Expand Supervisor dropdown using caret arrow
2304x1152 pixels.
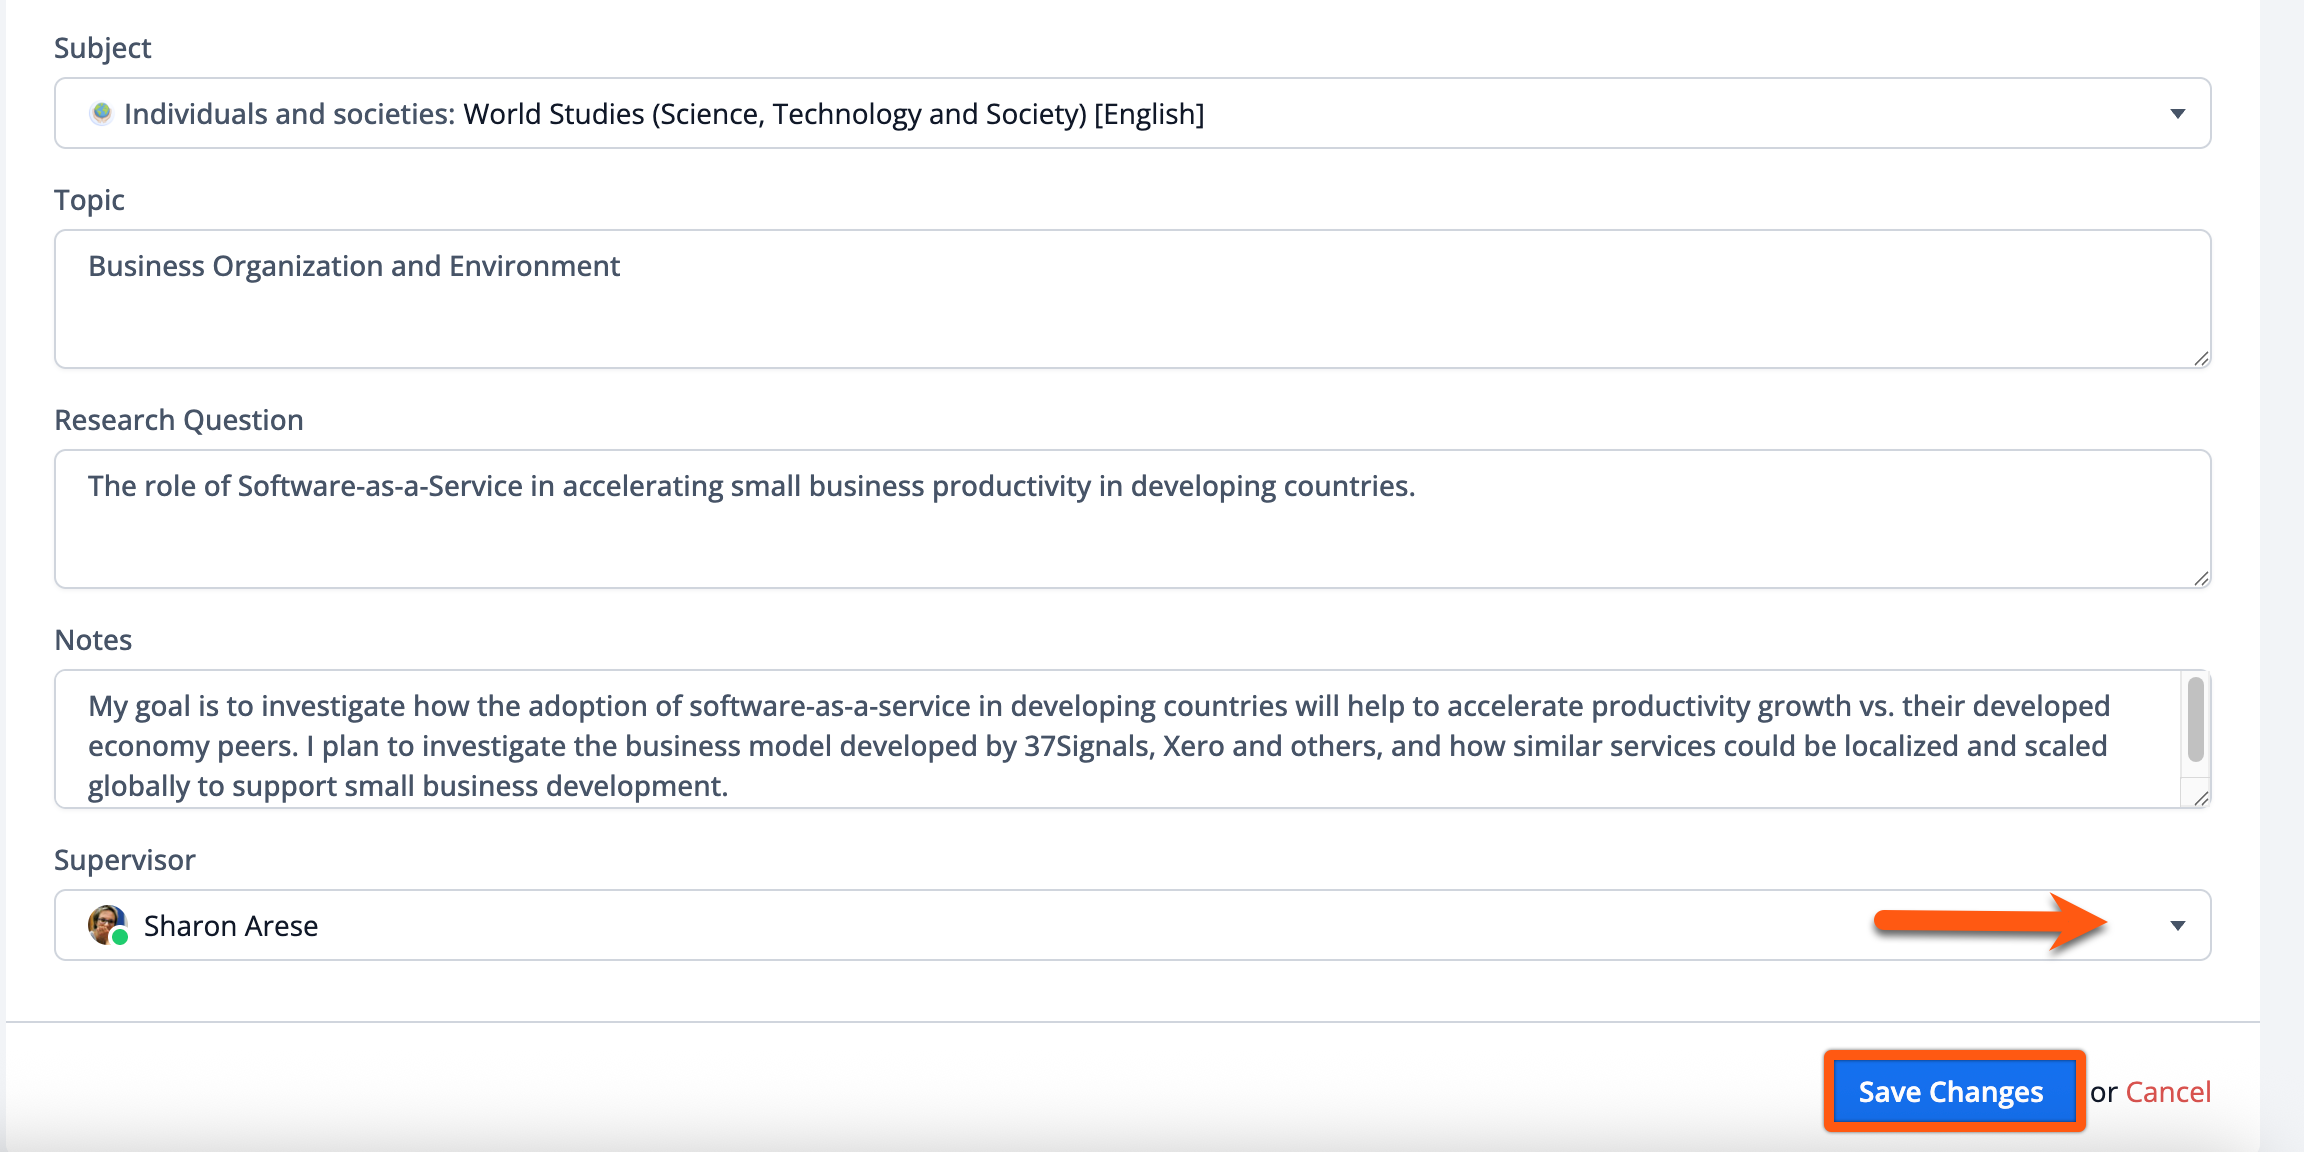pyautogui.click(x=2177, y=926)
